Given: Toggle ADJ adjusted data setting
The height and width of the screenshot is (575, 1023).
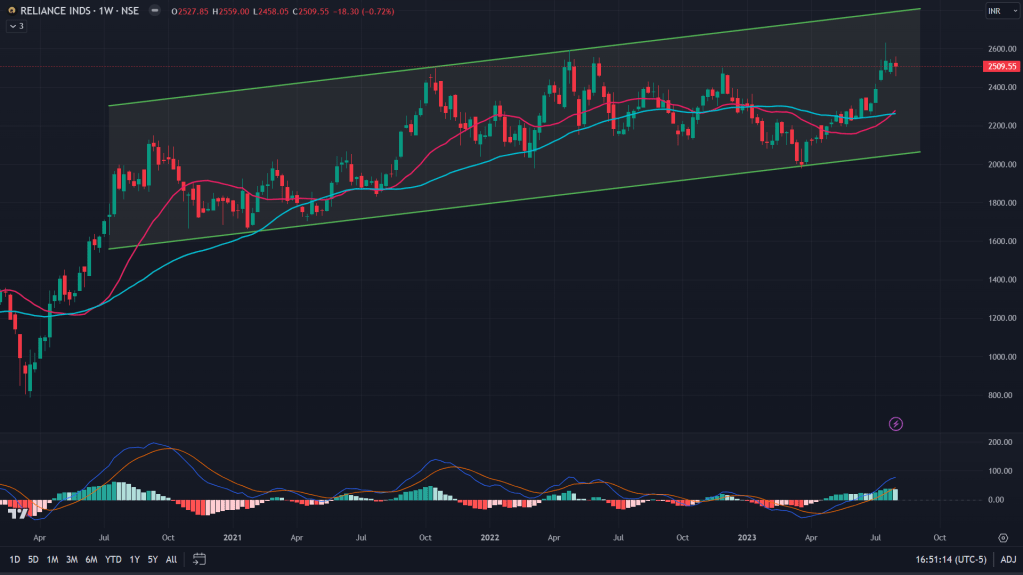Looking at the screenshot, I should [1008, 559].
